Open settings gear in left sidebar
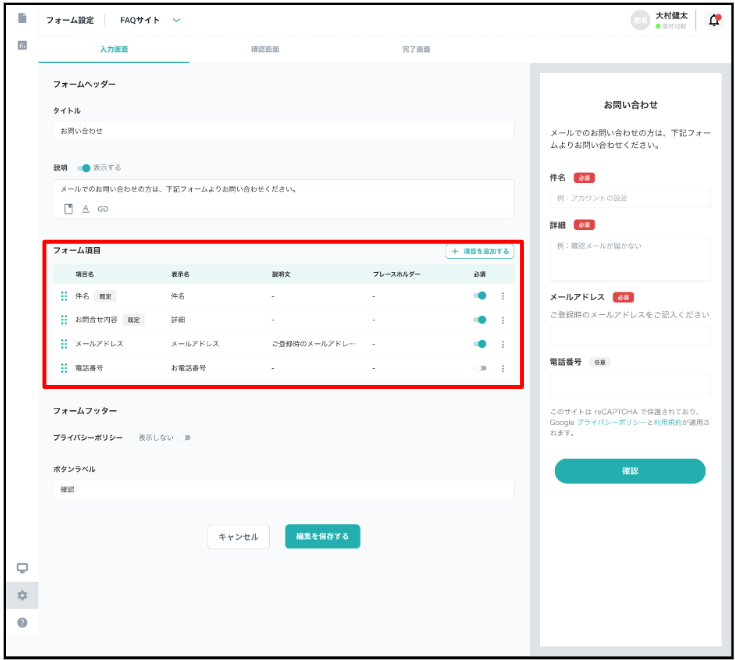The image size is (735, 660). pyautogui.click(x=22, y=595)
